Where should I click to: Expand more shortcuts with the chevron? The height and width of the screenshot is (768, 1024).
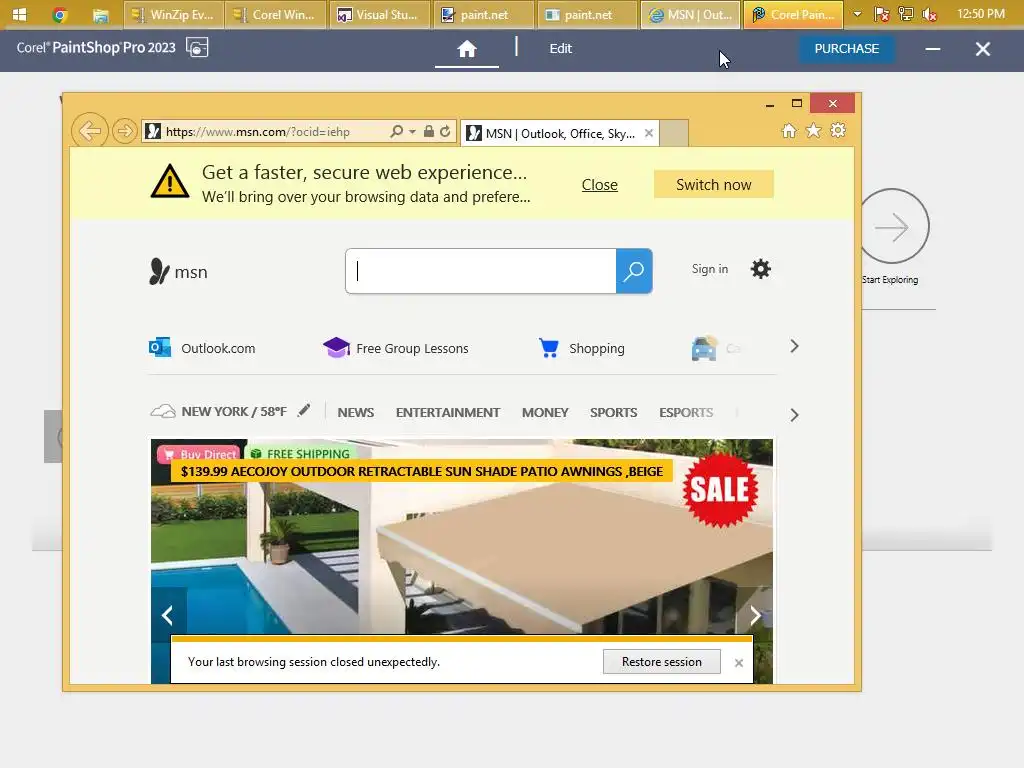[794, 346]
